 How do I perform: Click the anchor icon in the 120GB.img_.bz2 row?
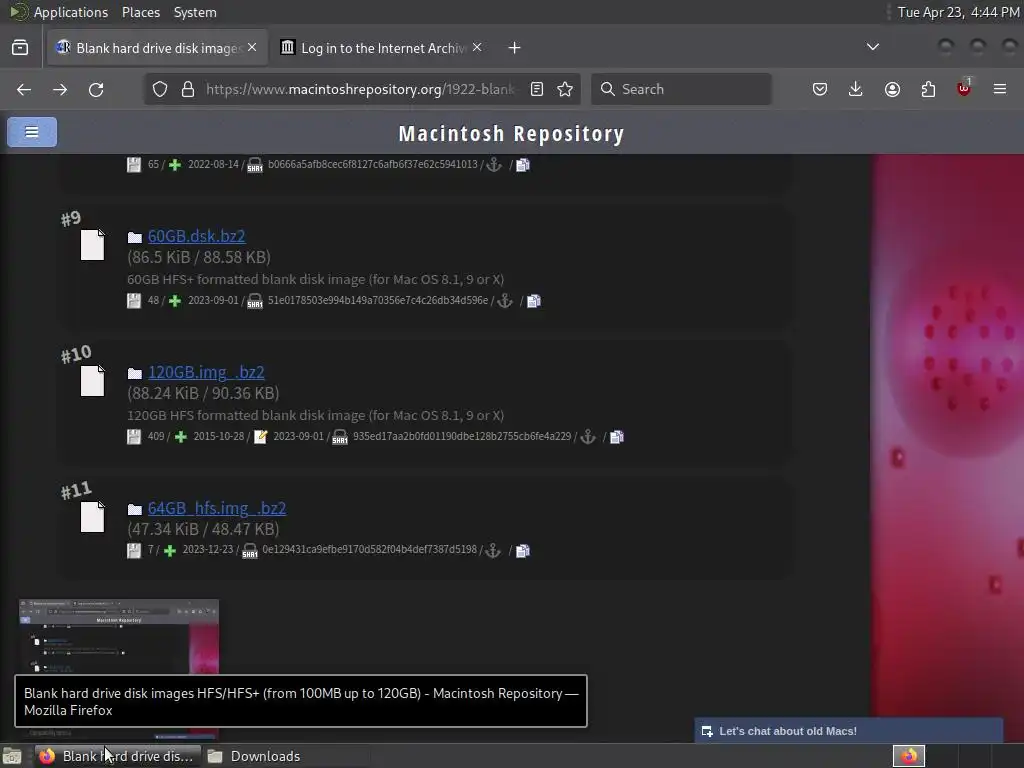tap(588, 437)
